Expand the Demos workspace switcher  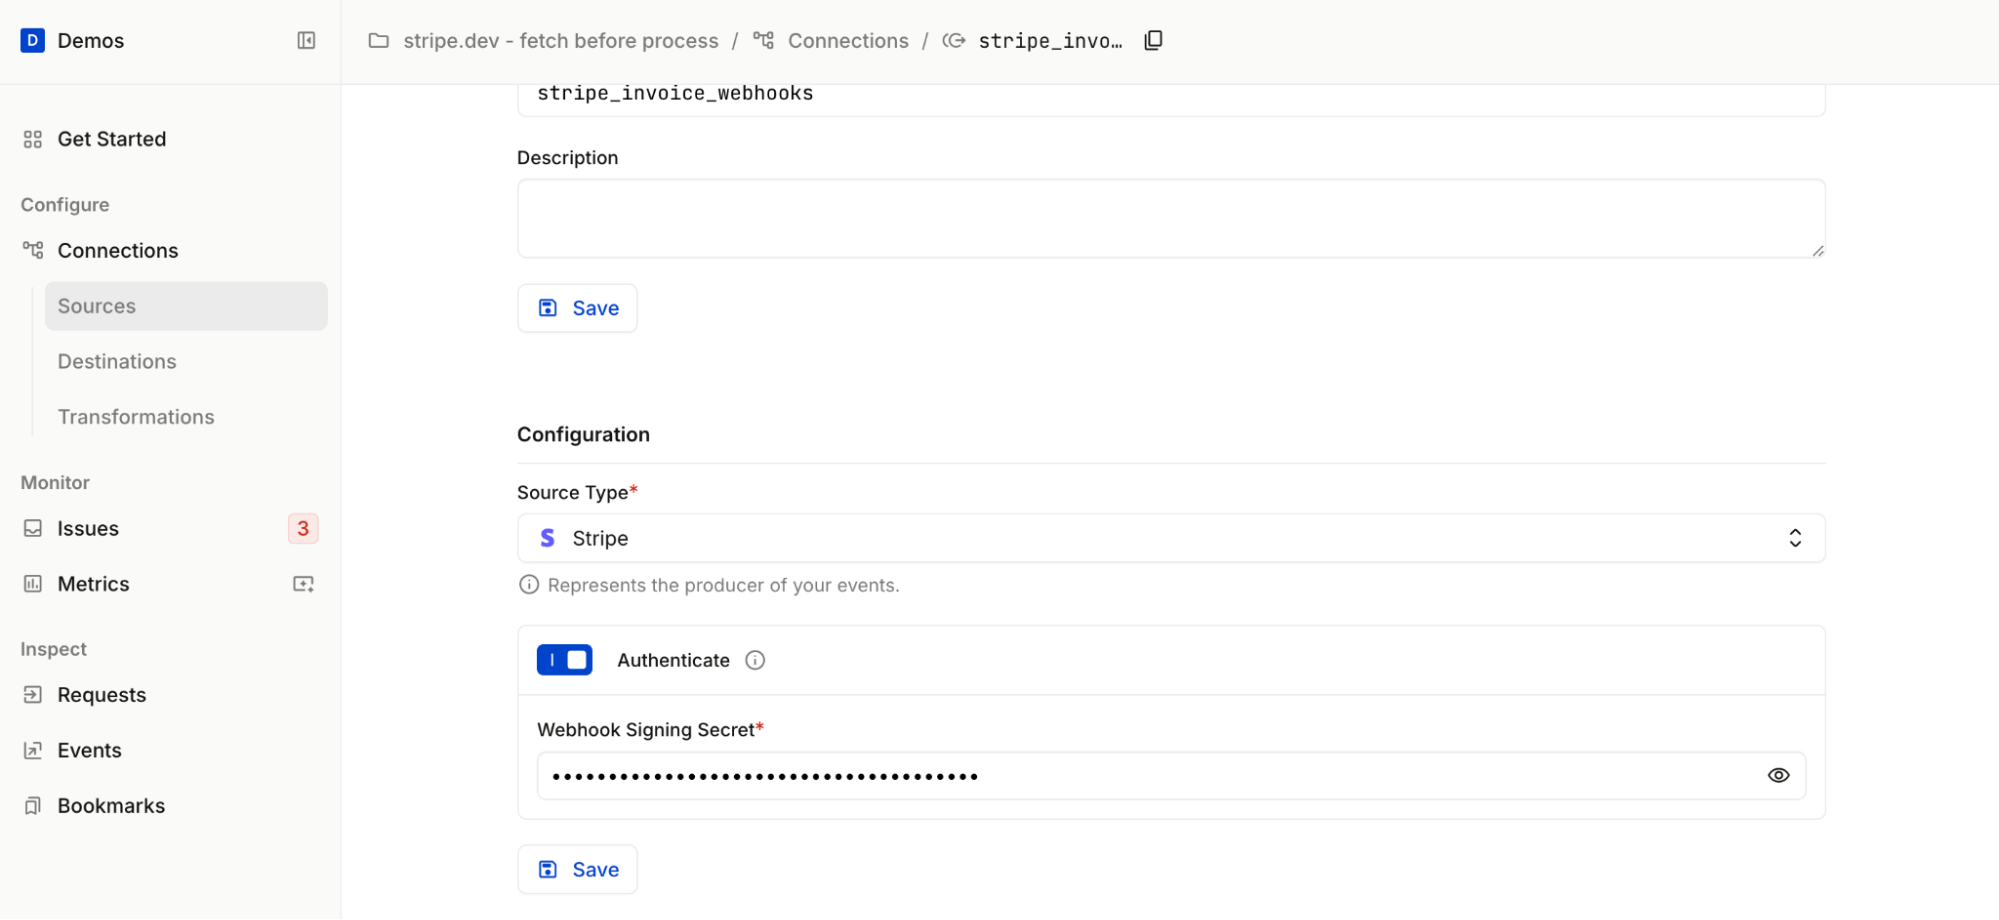[91, 41]
